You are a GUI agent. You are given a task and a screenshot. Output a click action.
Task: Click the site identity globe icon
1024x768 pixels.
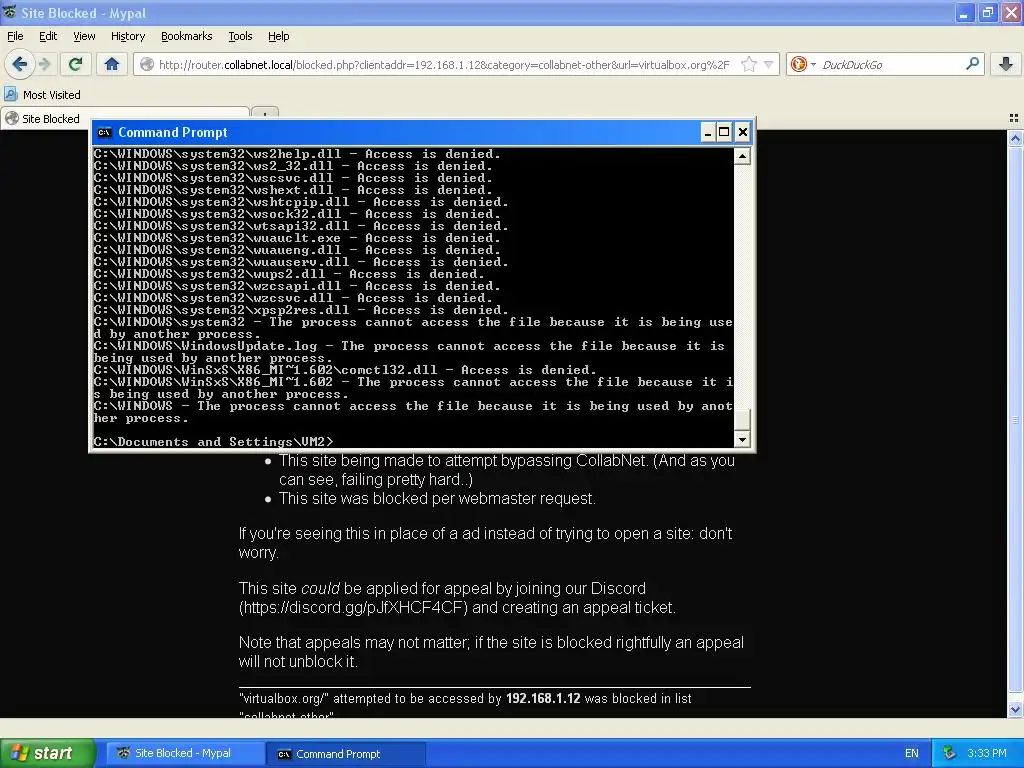click(x=148, y=64)
